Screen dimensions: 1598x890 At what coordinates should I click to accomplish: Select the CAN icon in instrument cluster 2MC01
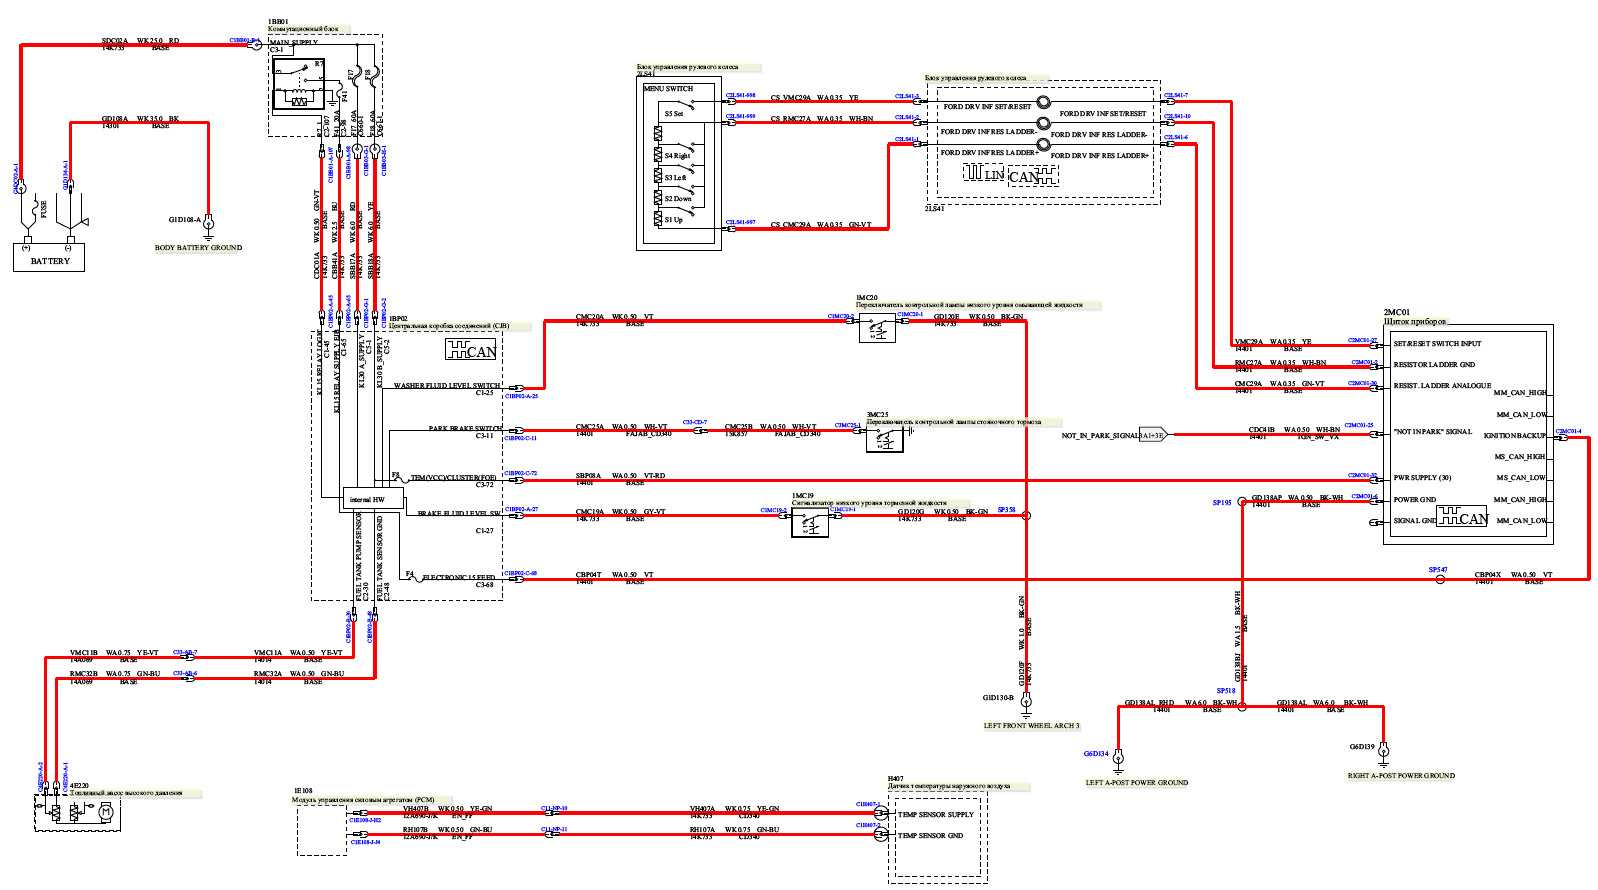pos(1462,517)
